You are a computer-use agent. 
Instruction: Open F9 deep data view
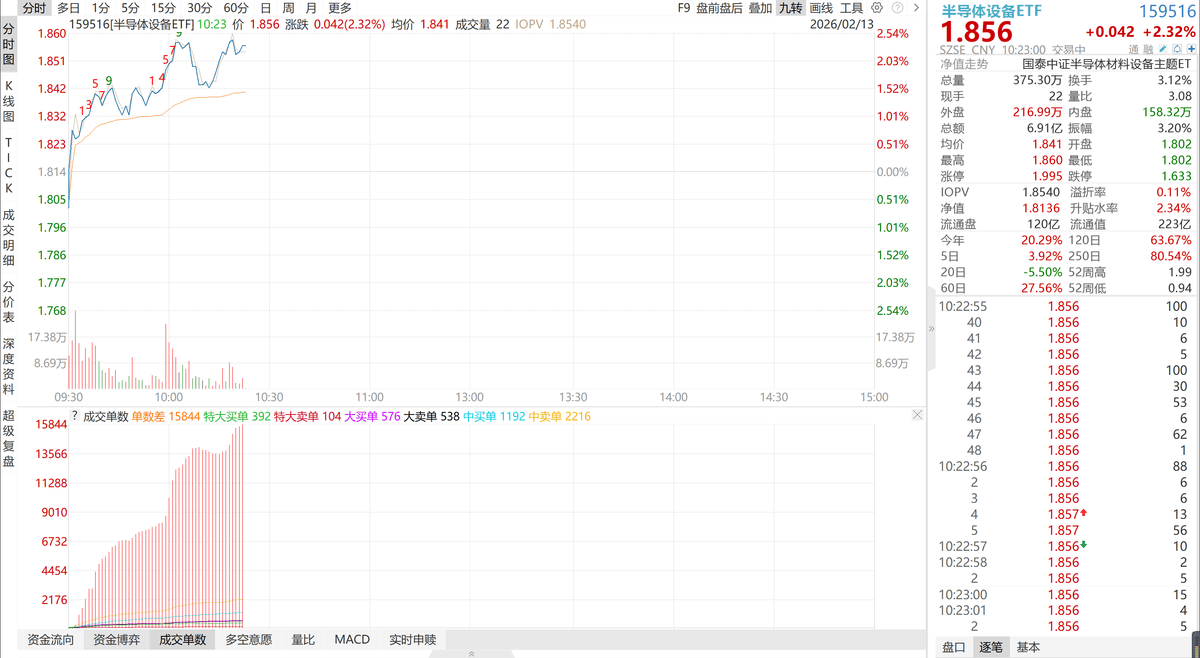(684, 8)
